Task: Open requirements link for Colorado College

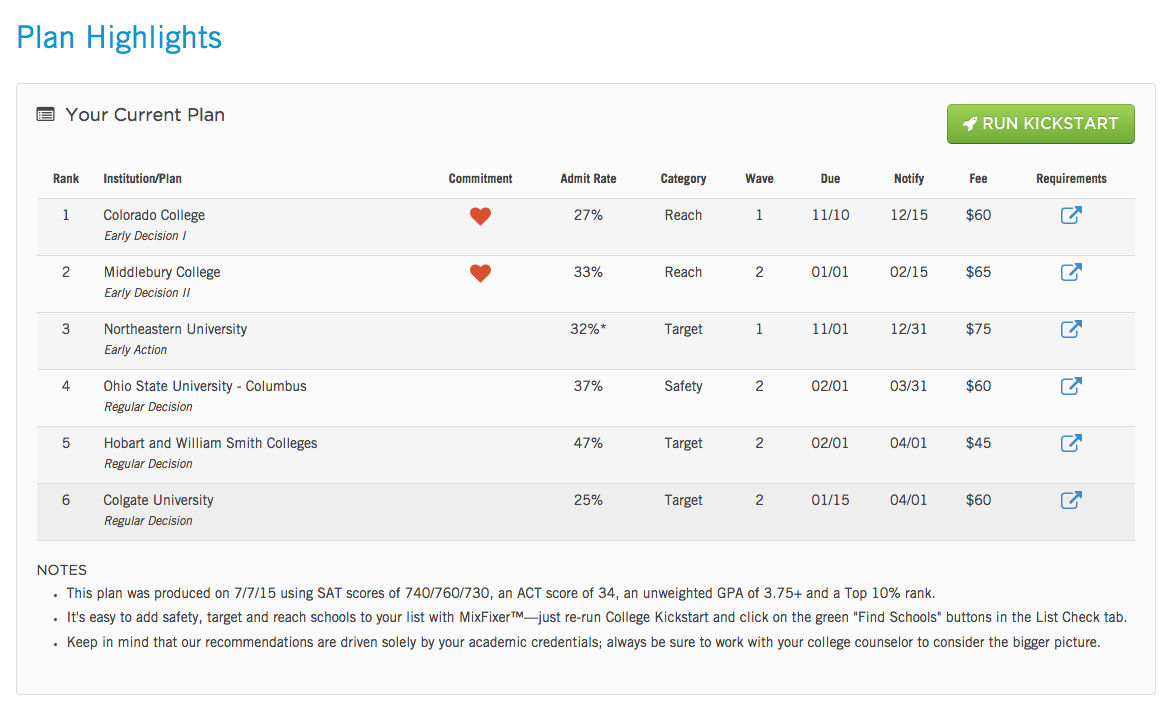Action: click(x=1071, y=215)
